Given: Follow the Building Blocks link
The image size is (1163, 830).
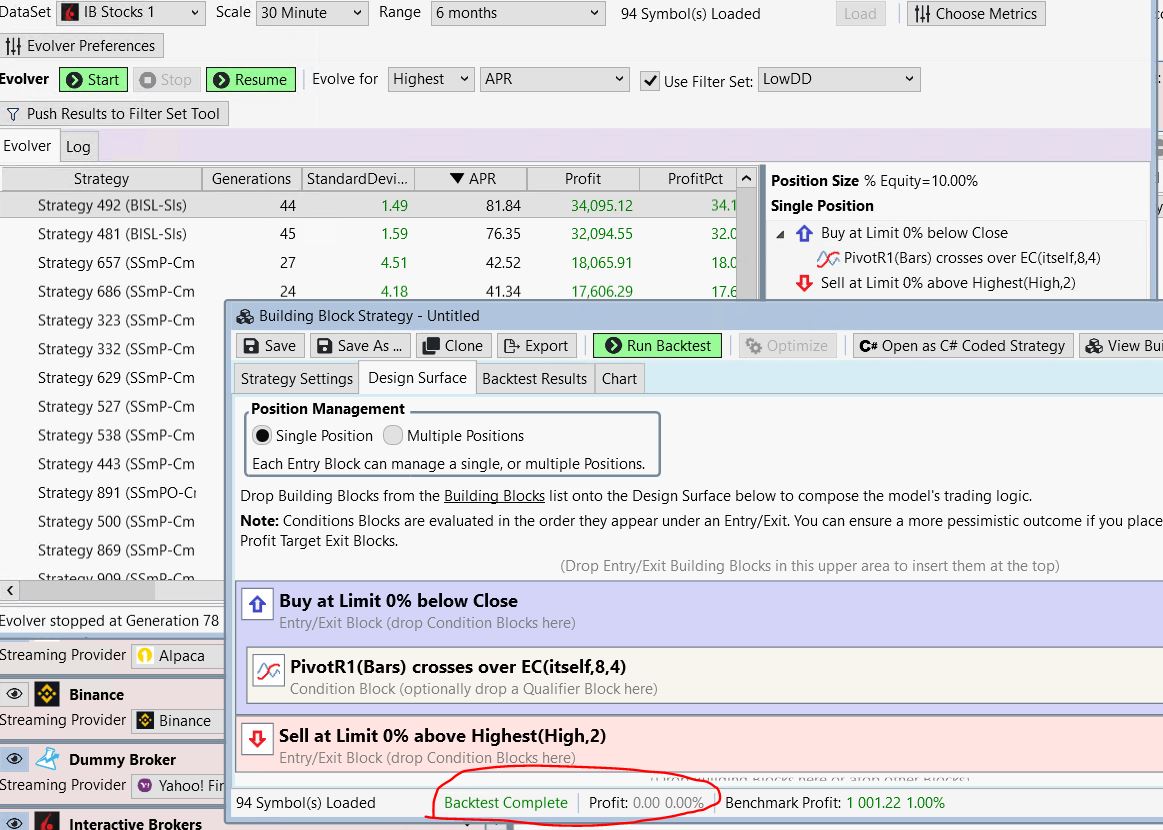Looking at the screenshot, I should (494, 496).
